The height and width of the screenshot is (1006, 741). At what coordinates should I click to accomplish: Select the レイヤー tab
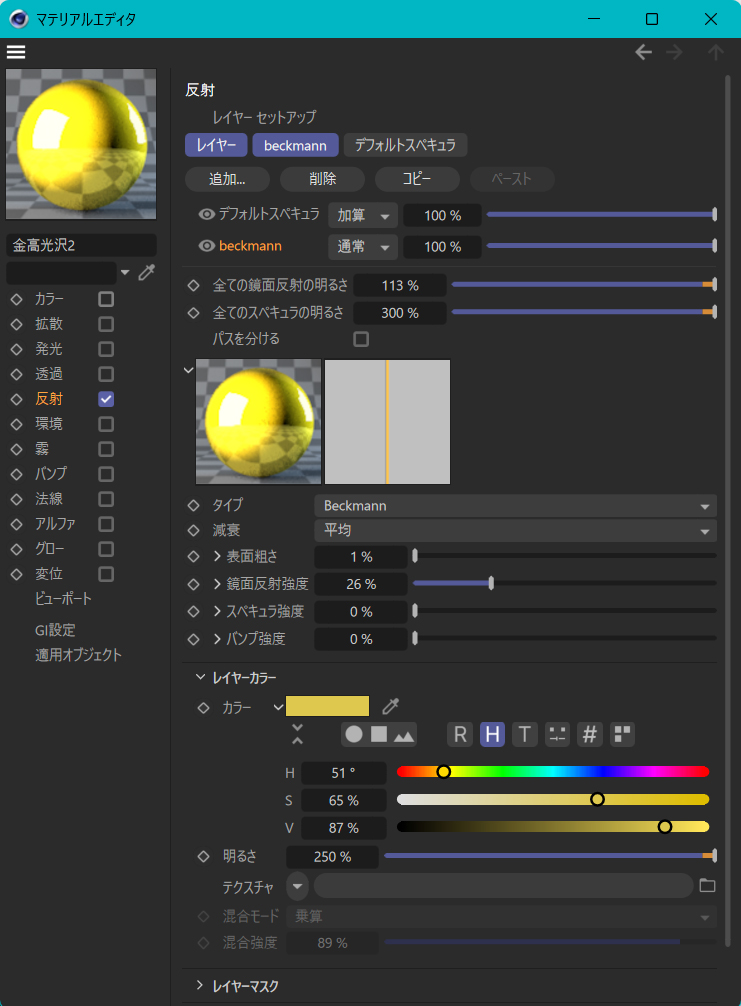(x=216, y=145)
